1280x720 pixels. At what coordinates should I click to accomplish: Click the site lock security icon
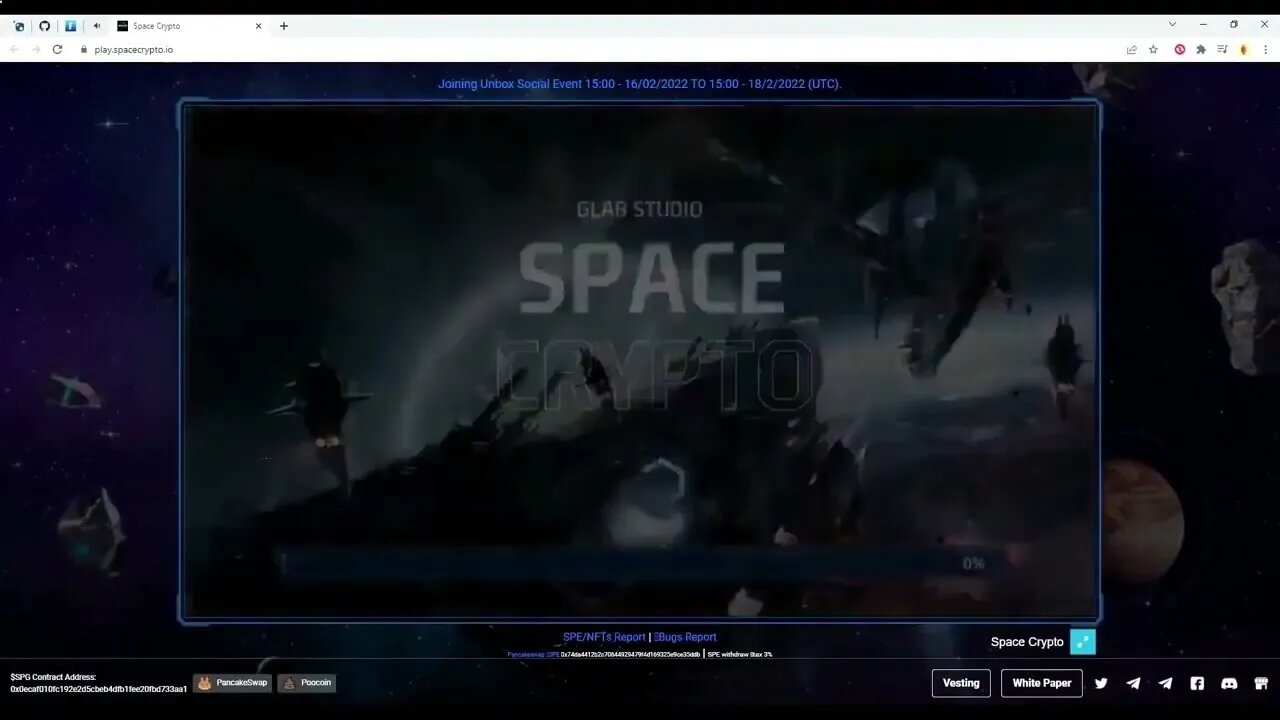84,49
